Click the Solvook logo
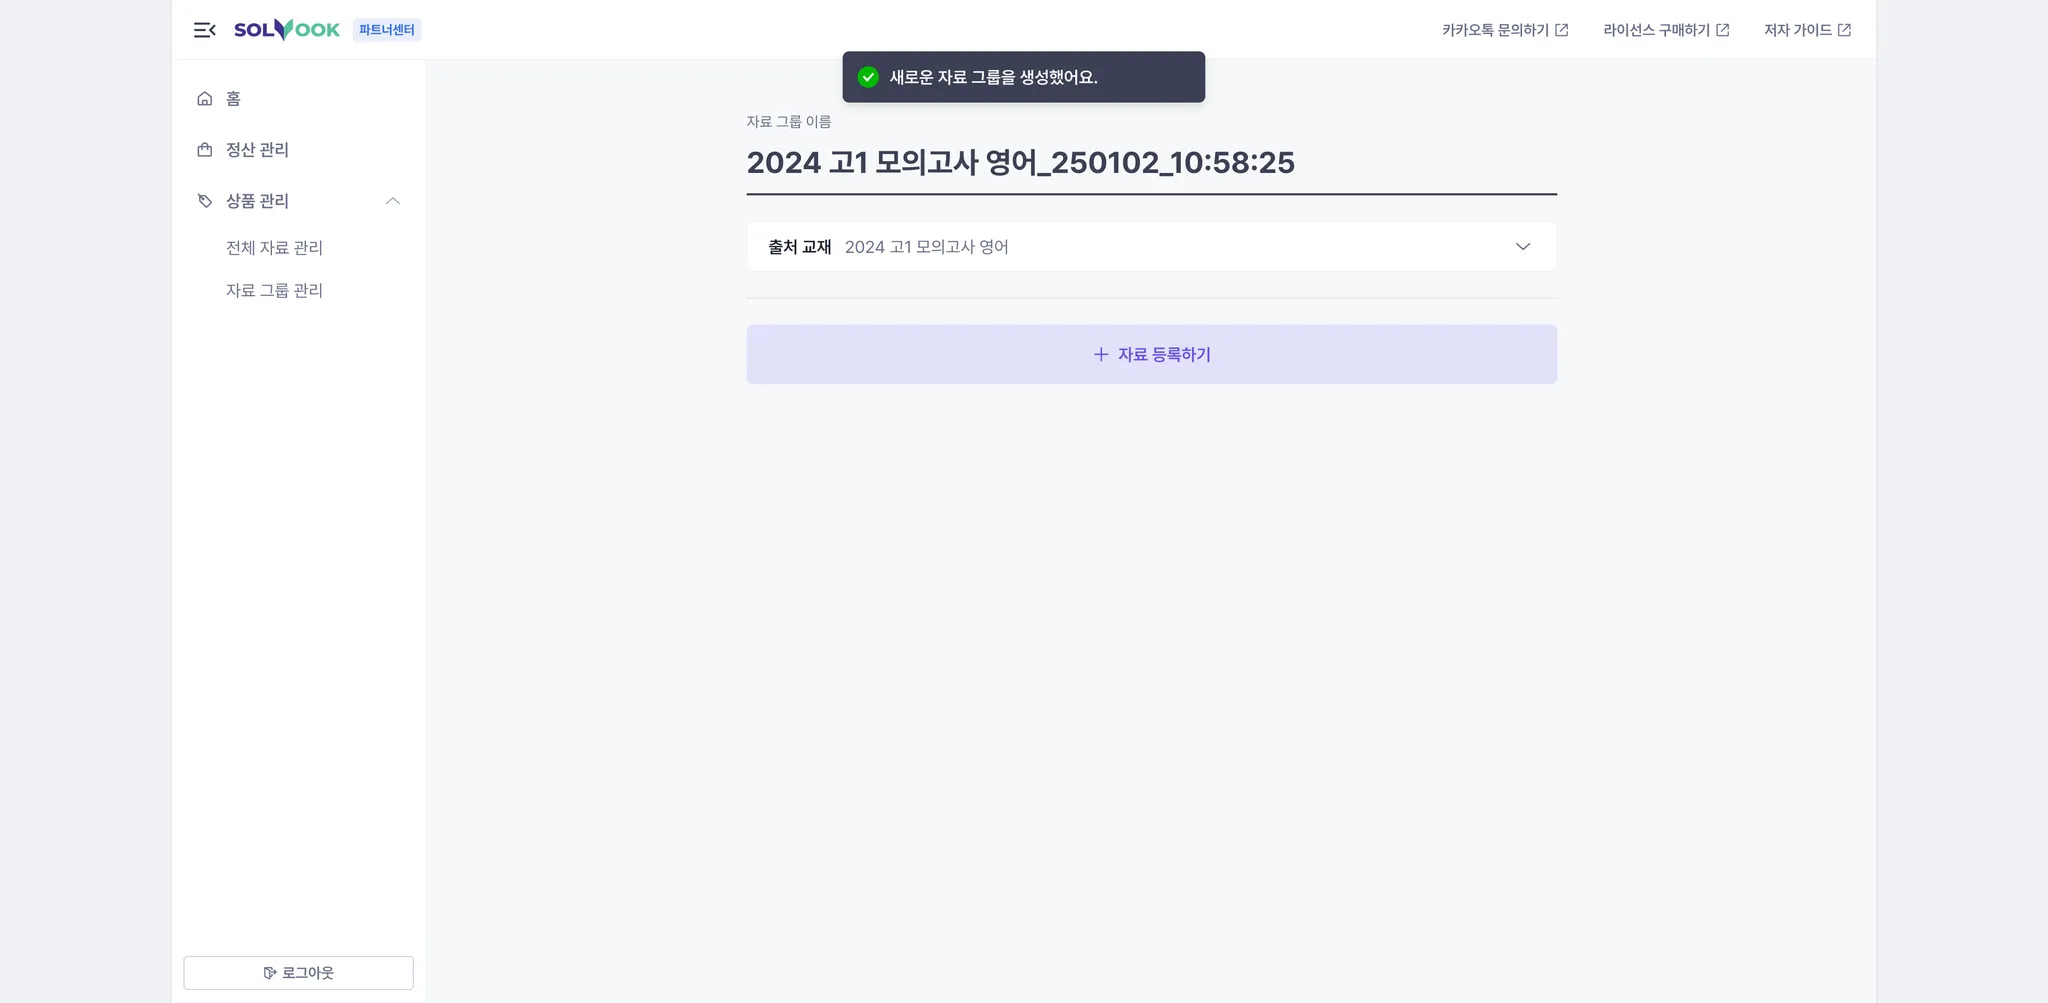 point(287,30)
